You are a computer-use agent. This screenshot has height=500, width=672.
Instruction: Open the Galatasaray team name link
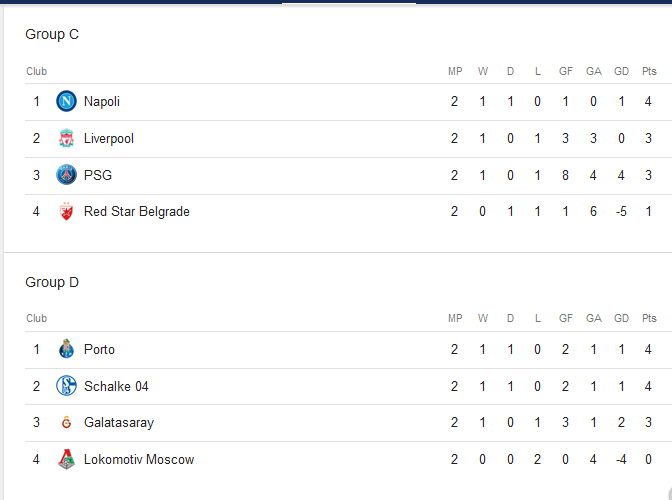[x=119, y=422]
